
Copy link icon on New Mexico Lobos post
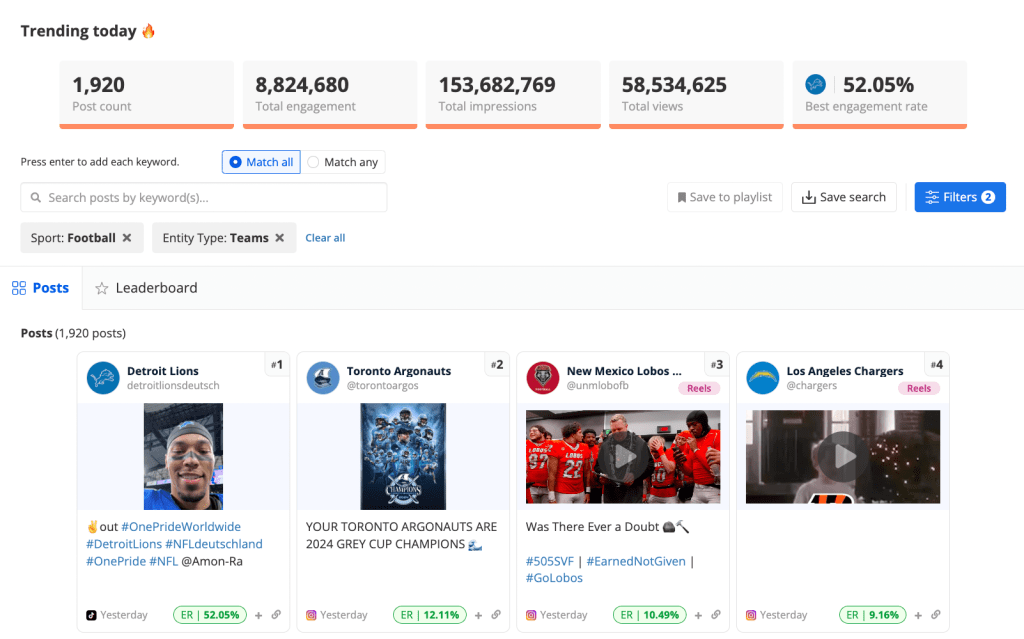716,615
